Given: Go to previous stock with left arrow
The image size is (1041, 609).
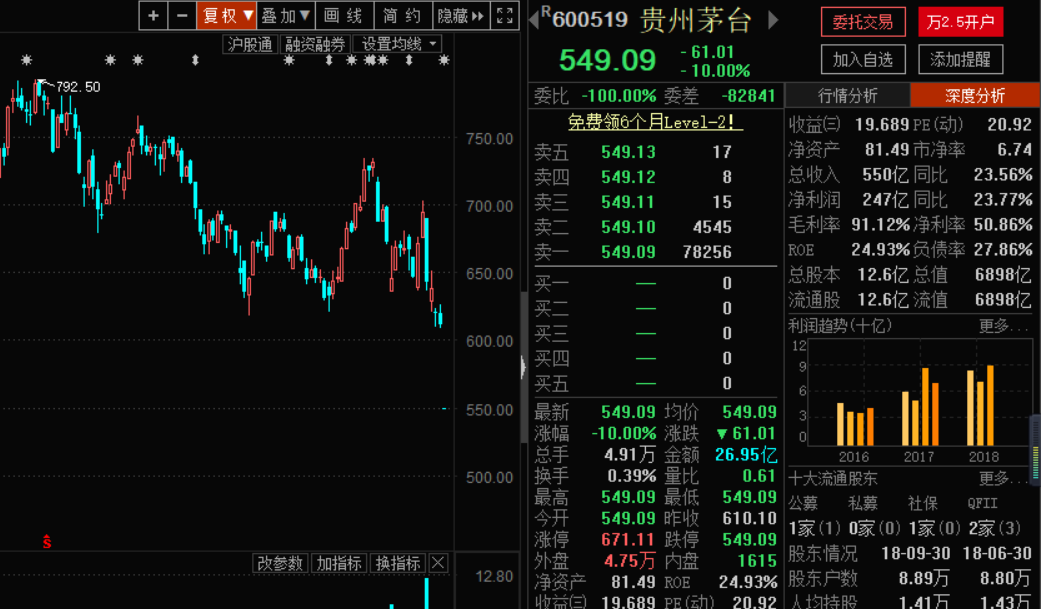Looking at the screenshot, I should tap(534, 20).
